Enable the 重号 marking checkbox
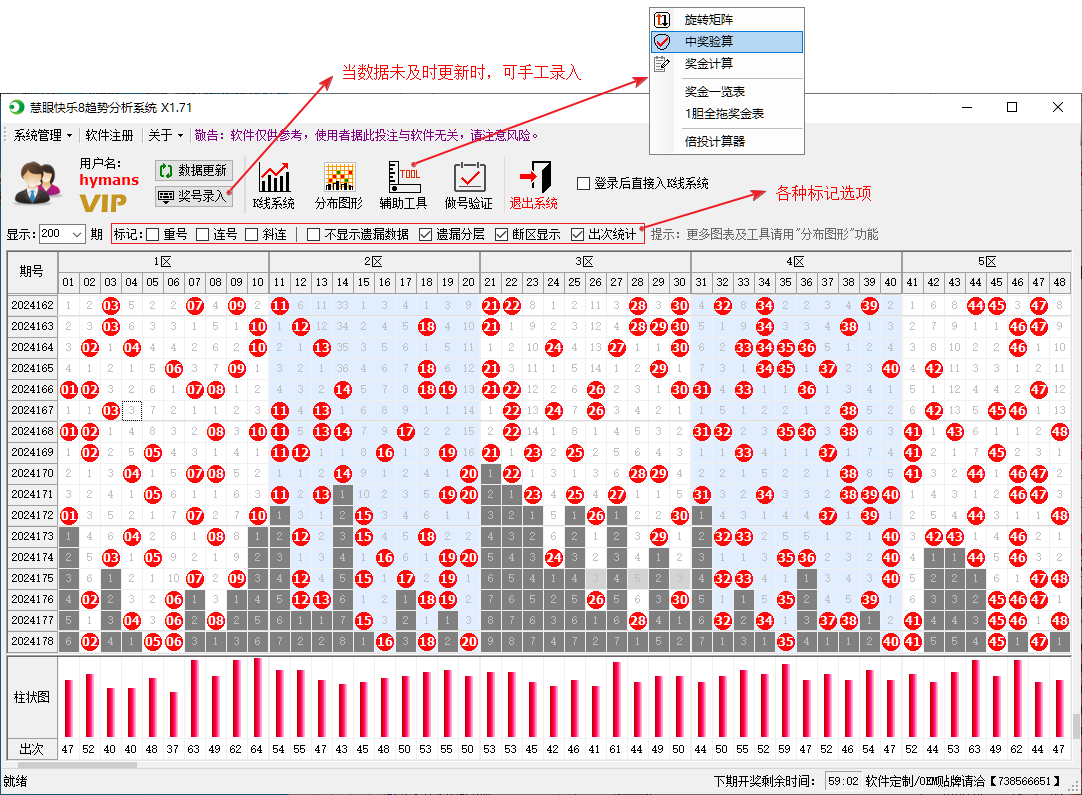Screen dimensions: 1082x795 click(153, 235)
